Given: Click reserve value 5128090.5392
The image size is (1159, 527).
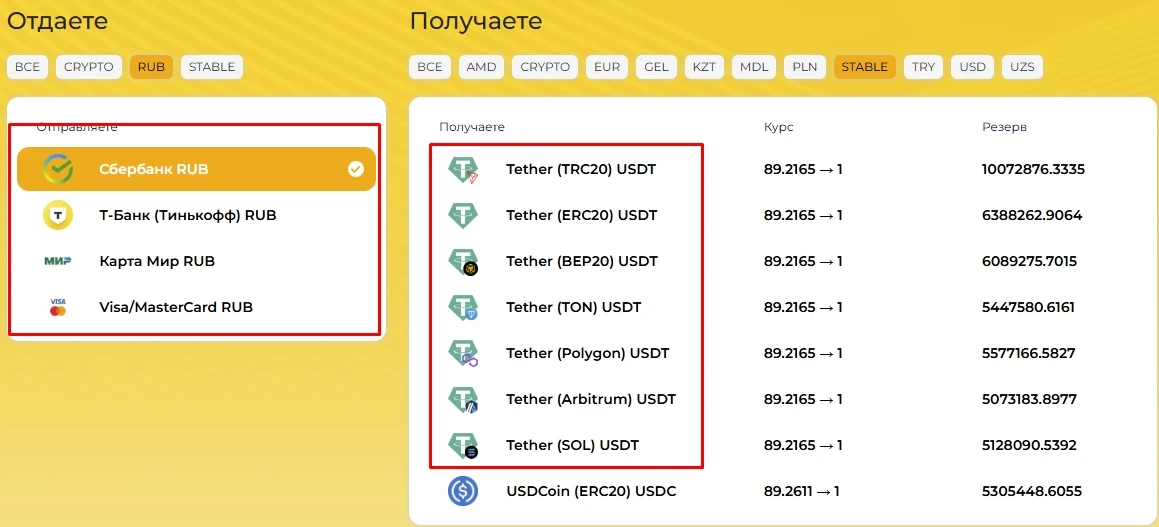Looking at the screenshot, I should pyautogui.click(x=1029, y=445).
